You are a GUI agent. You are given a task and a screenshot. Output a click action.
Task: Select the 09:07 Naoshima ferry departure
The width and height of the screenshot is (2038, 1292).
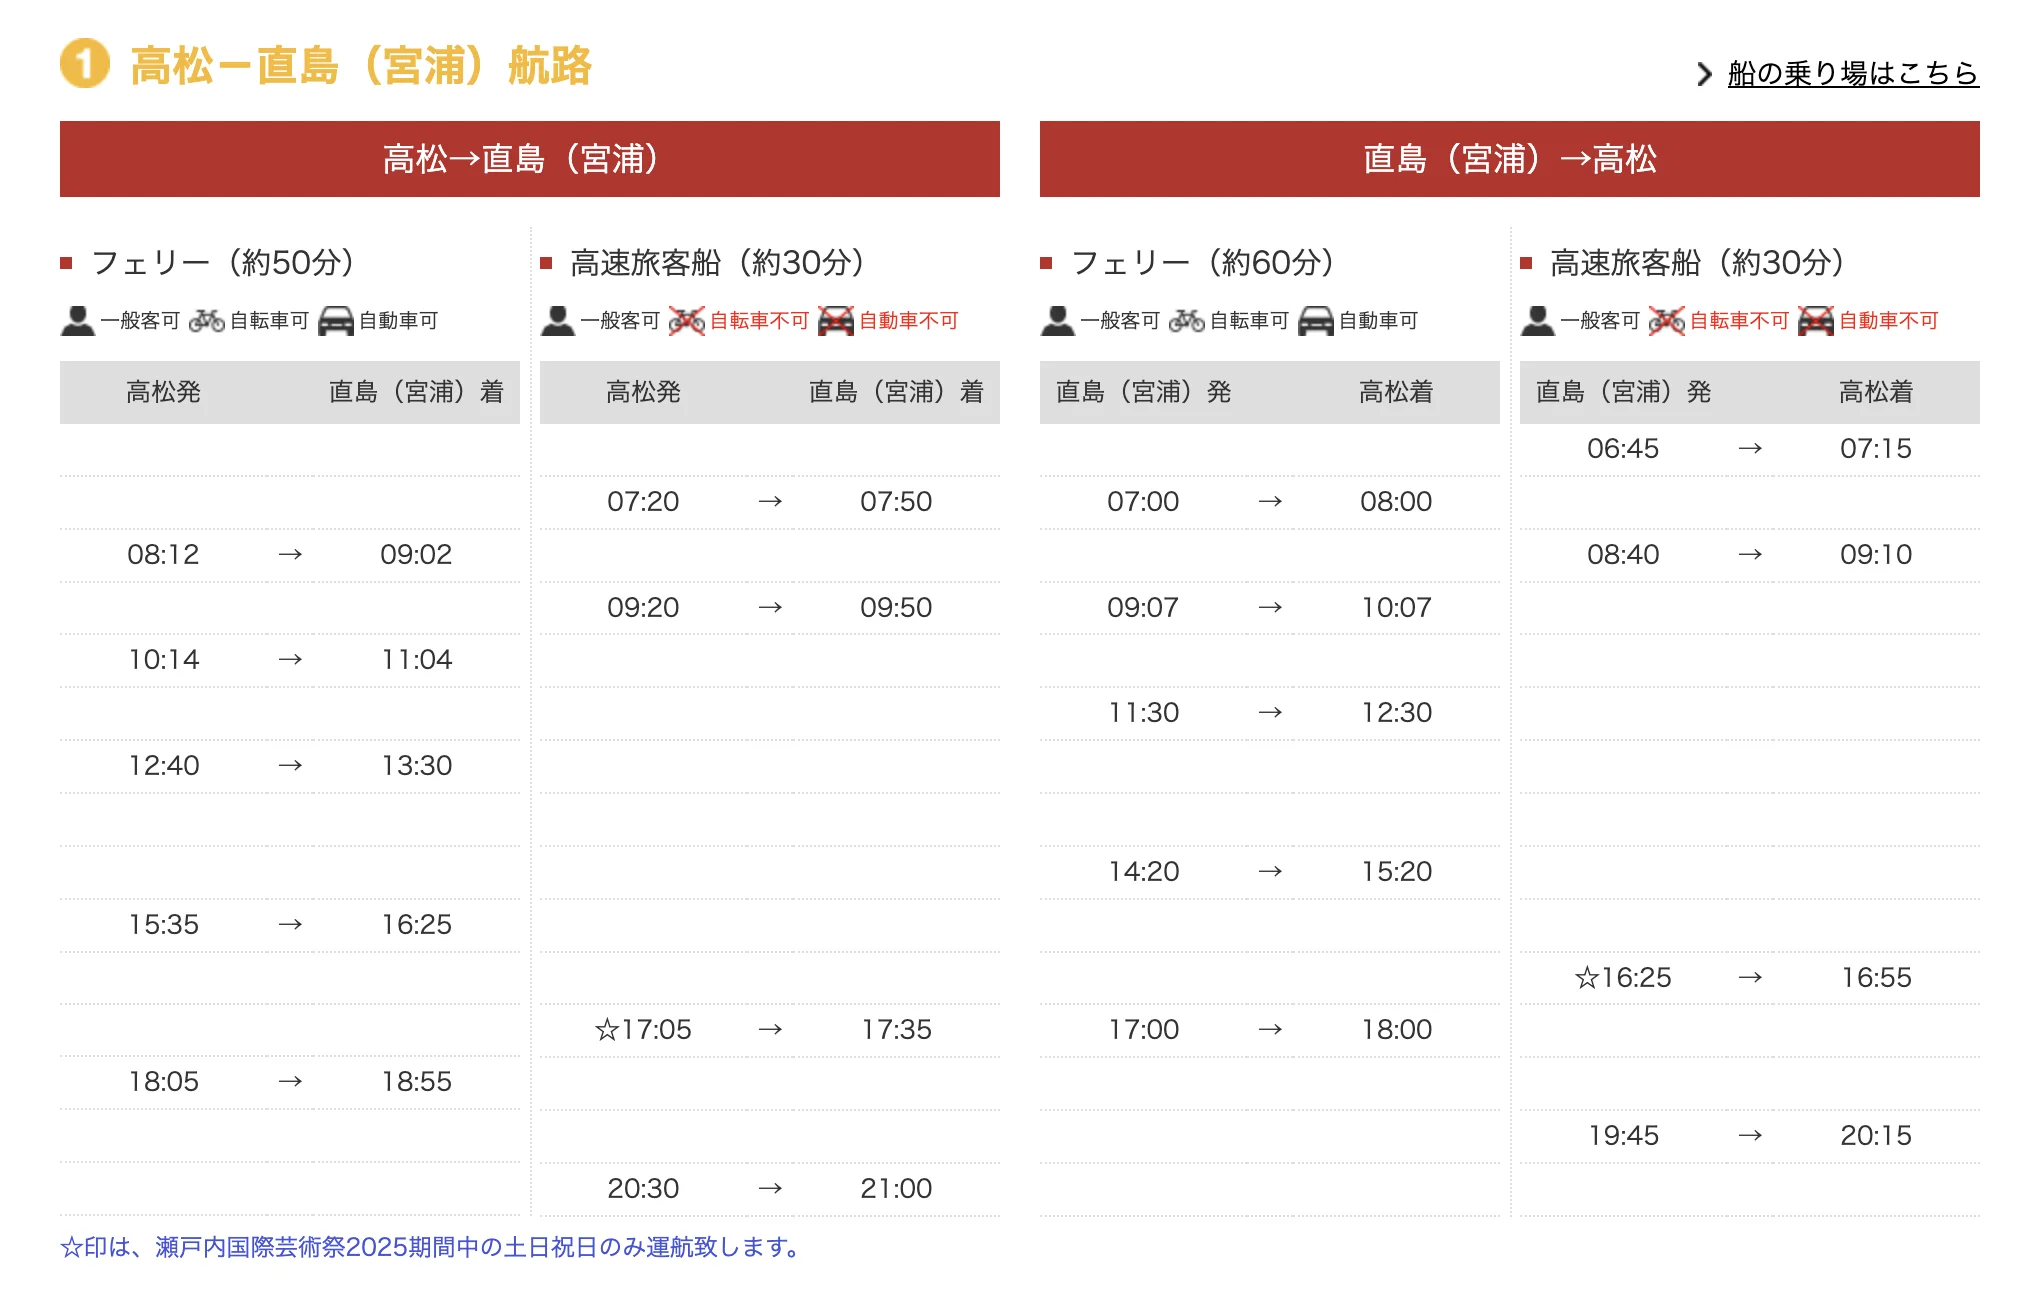(x=1143, y=607)
